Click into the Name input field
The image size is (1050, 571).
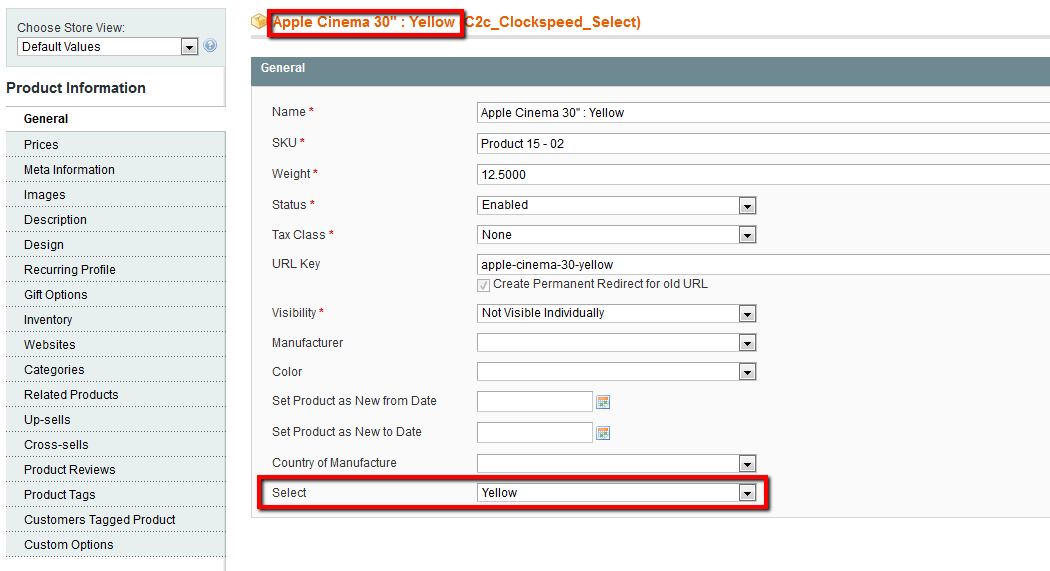[763, 112]
